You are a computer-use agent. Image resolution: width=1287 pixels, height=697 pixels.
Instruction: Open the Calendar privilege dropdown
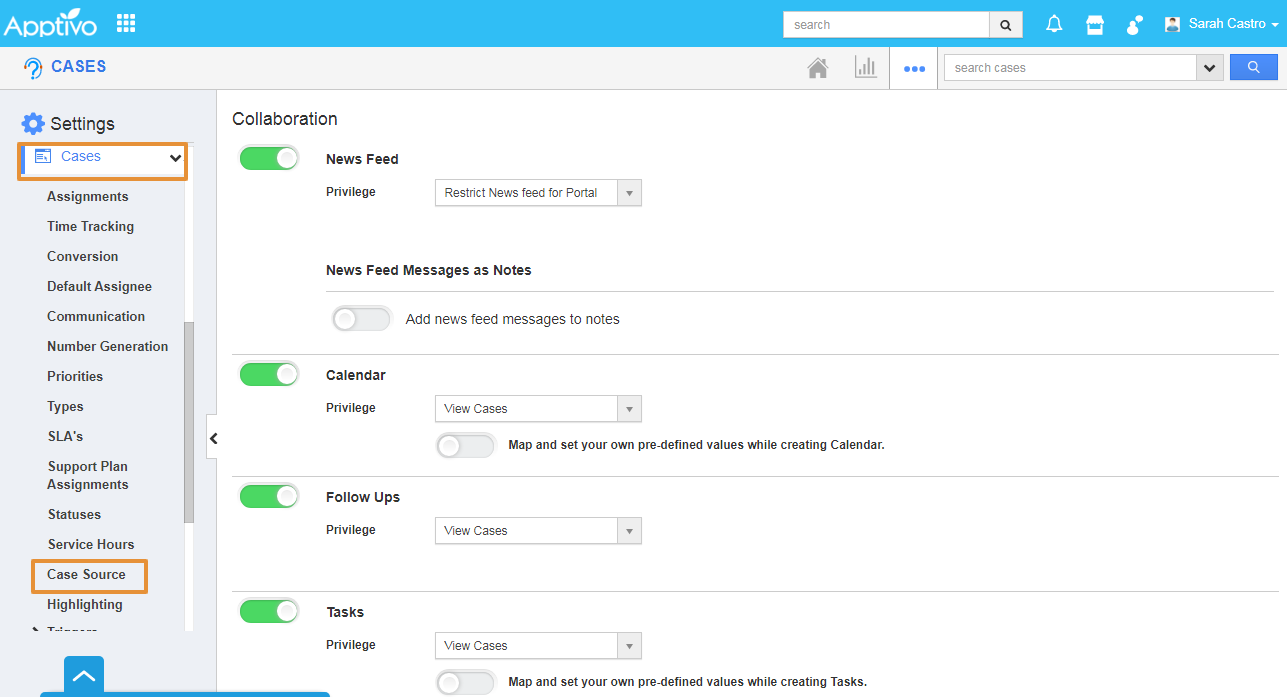538,409
